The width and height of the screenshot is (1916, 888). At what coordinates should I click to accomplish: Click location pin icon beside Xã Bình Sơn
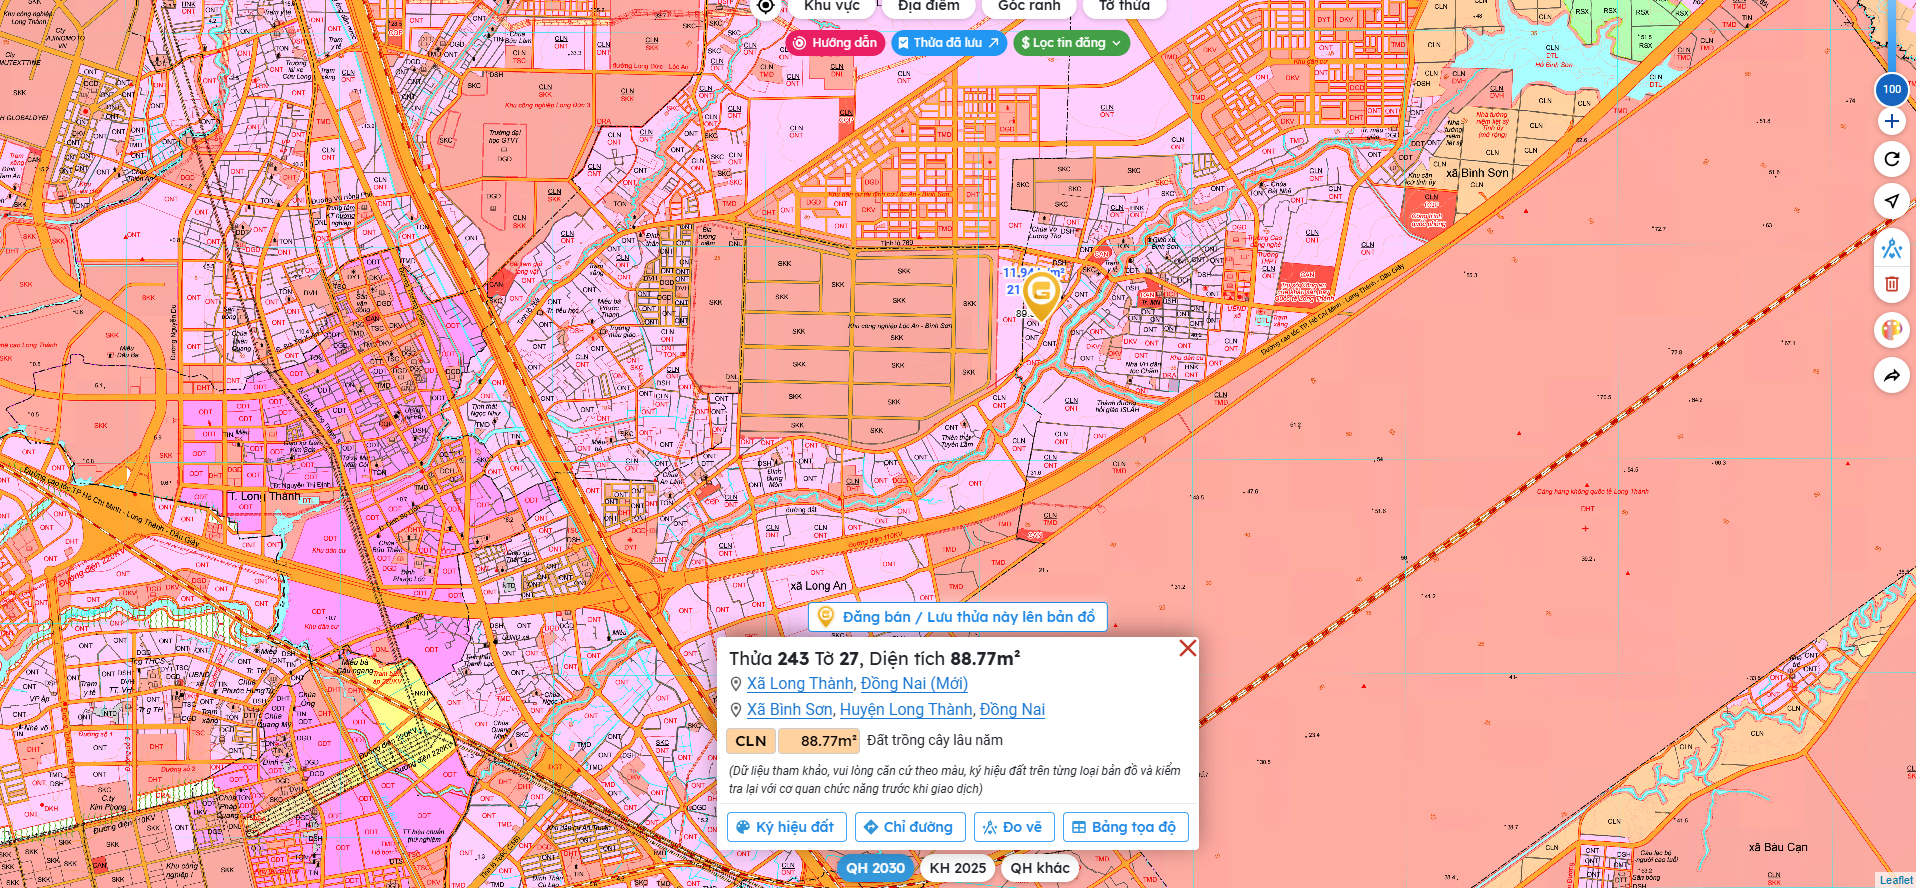pos(736,710)
